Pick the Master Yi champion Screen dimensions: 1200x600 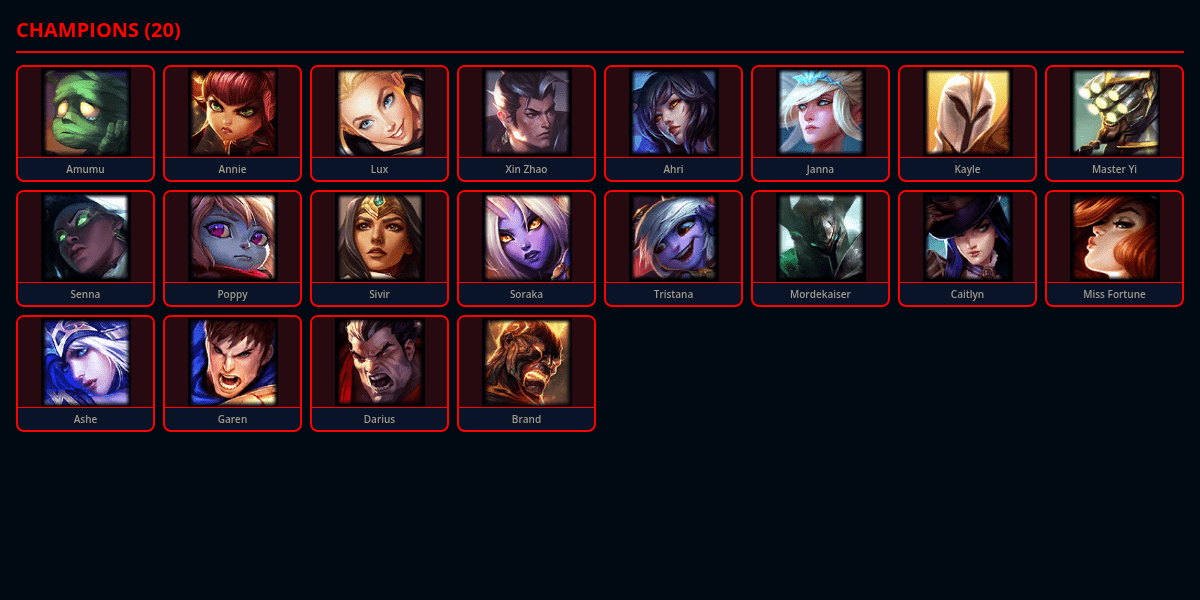coord(1114,123)
